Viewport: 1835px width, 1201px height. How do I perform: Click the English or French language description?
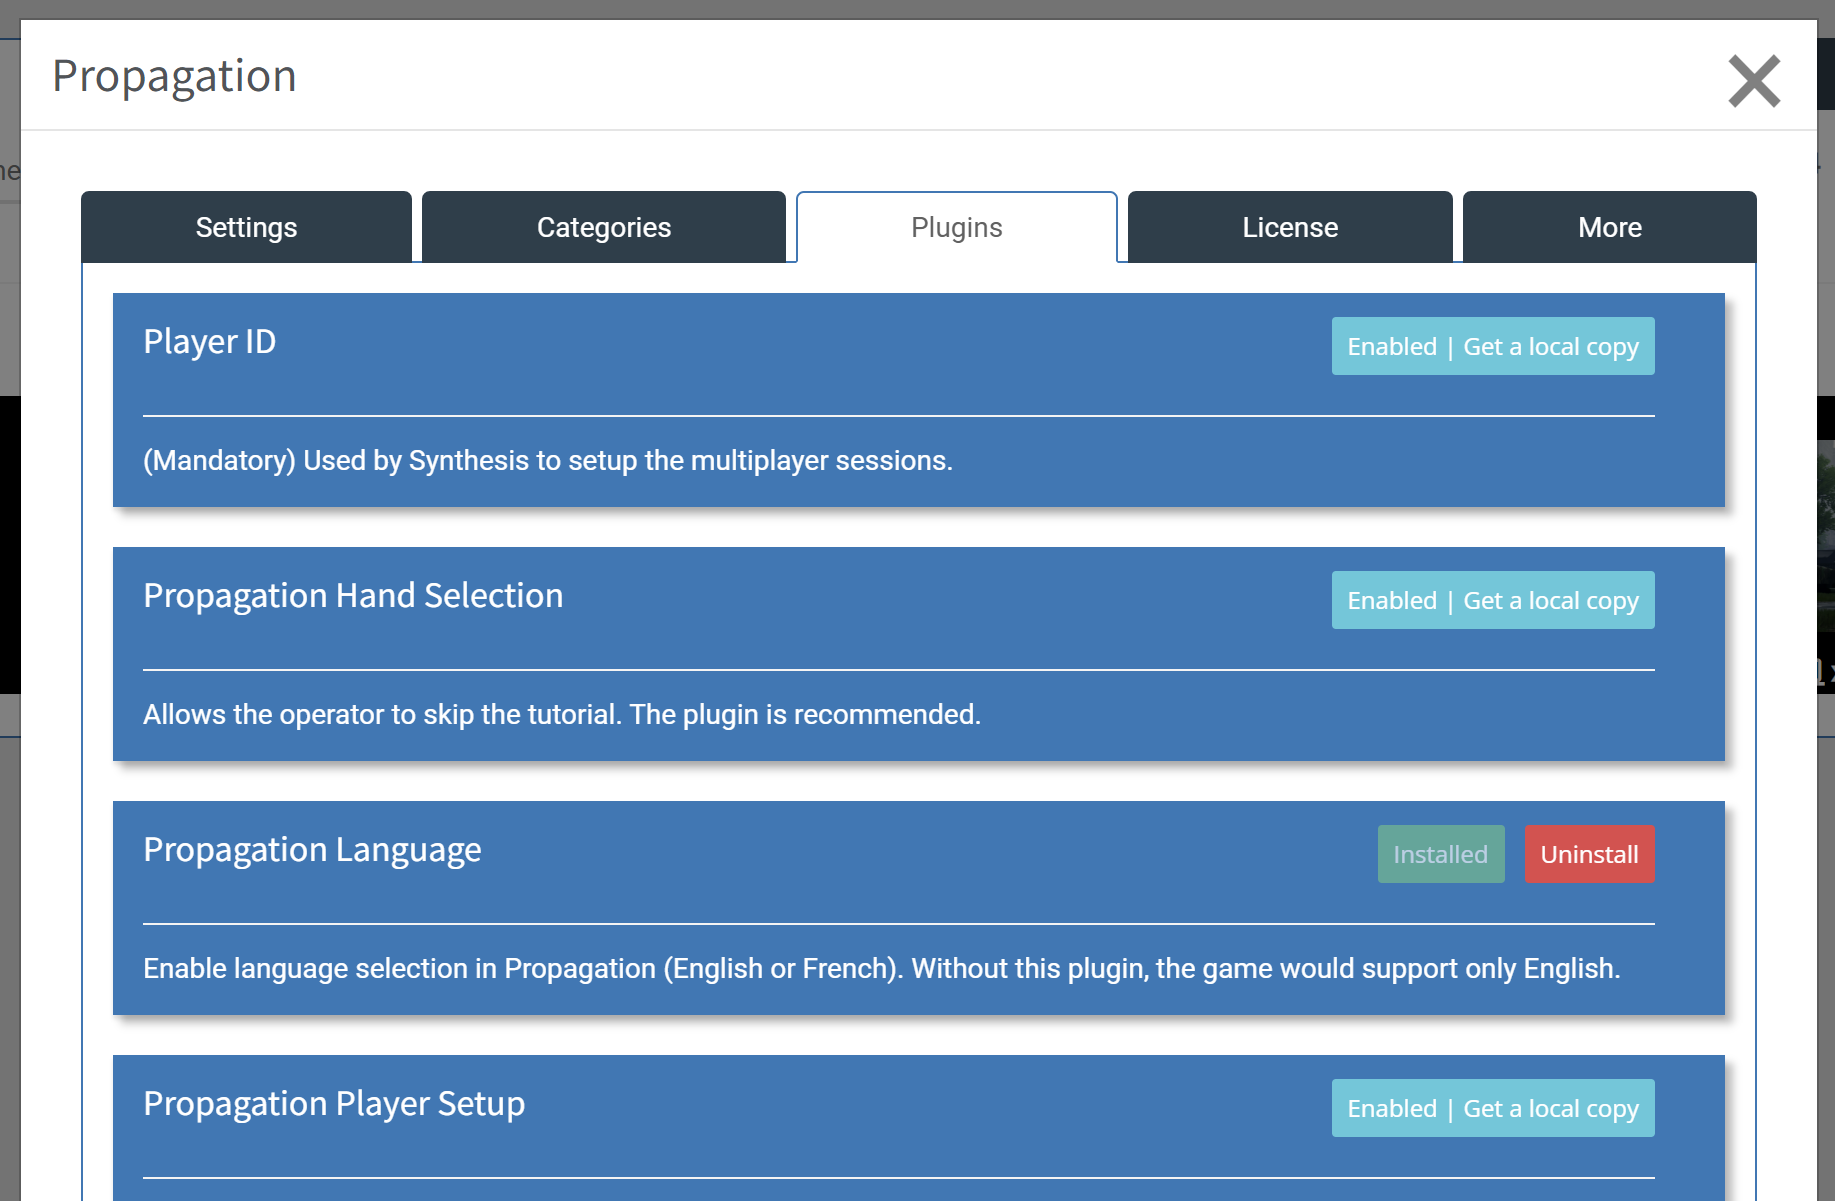pyautogui.click(x=882, y=968)
